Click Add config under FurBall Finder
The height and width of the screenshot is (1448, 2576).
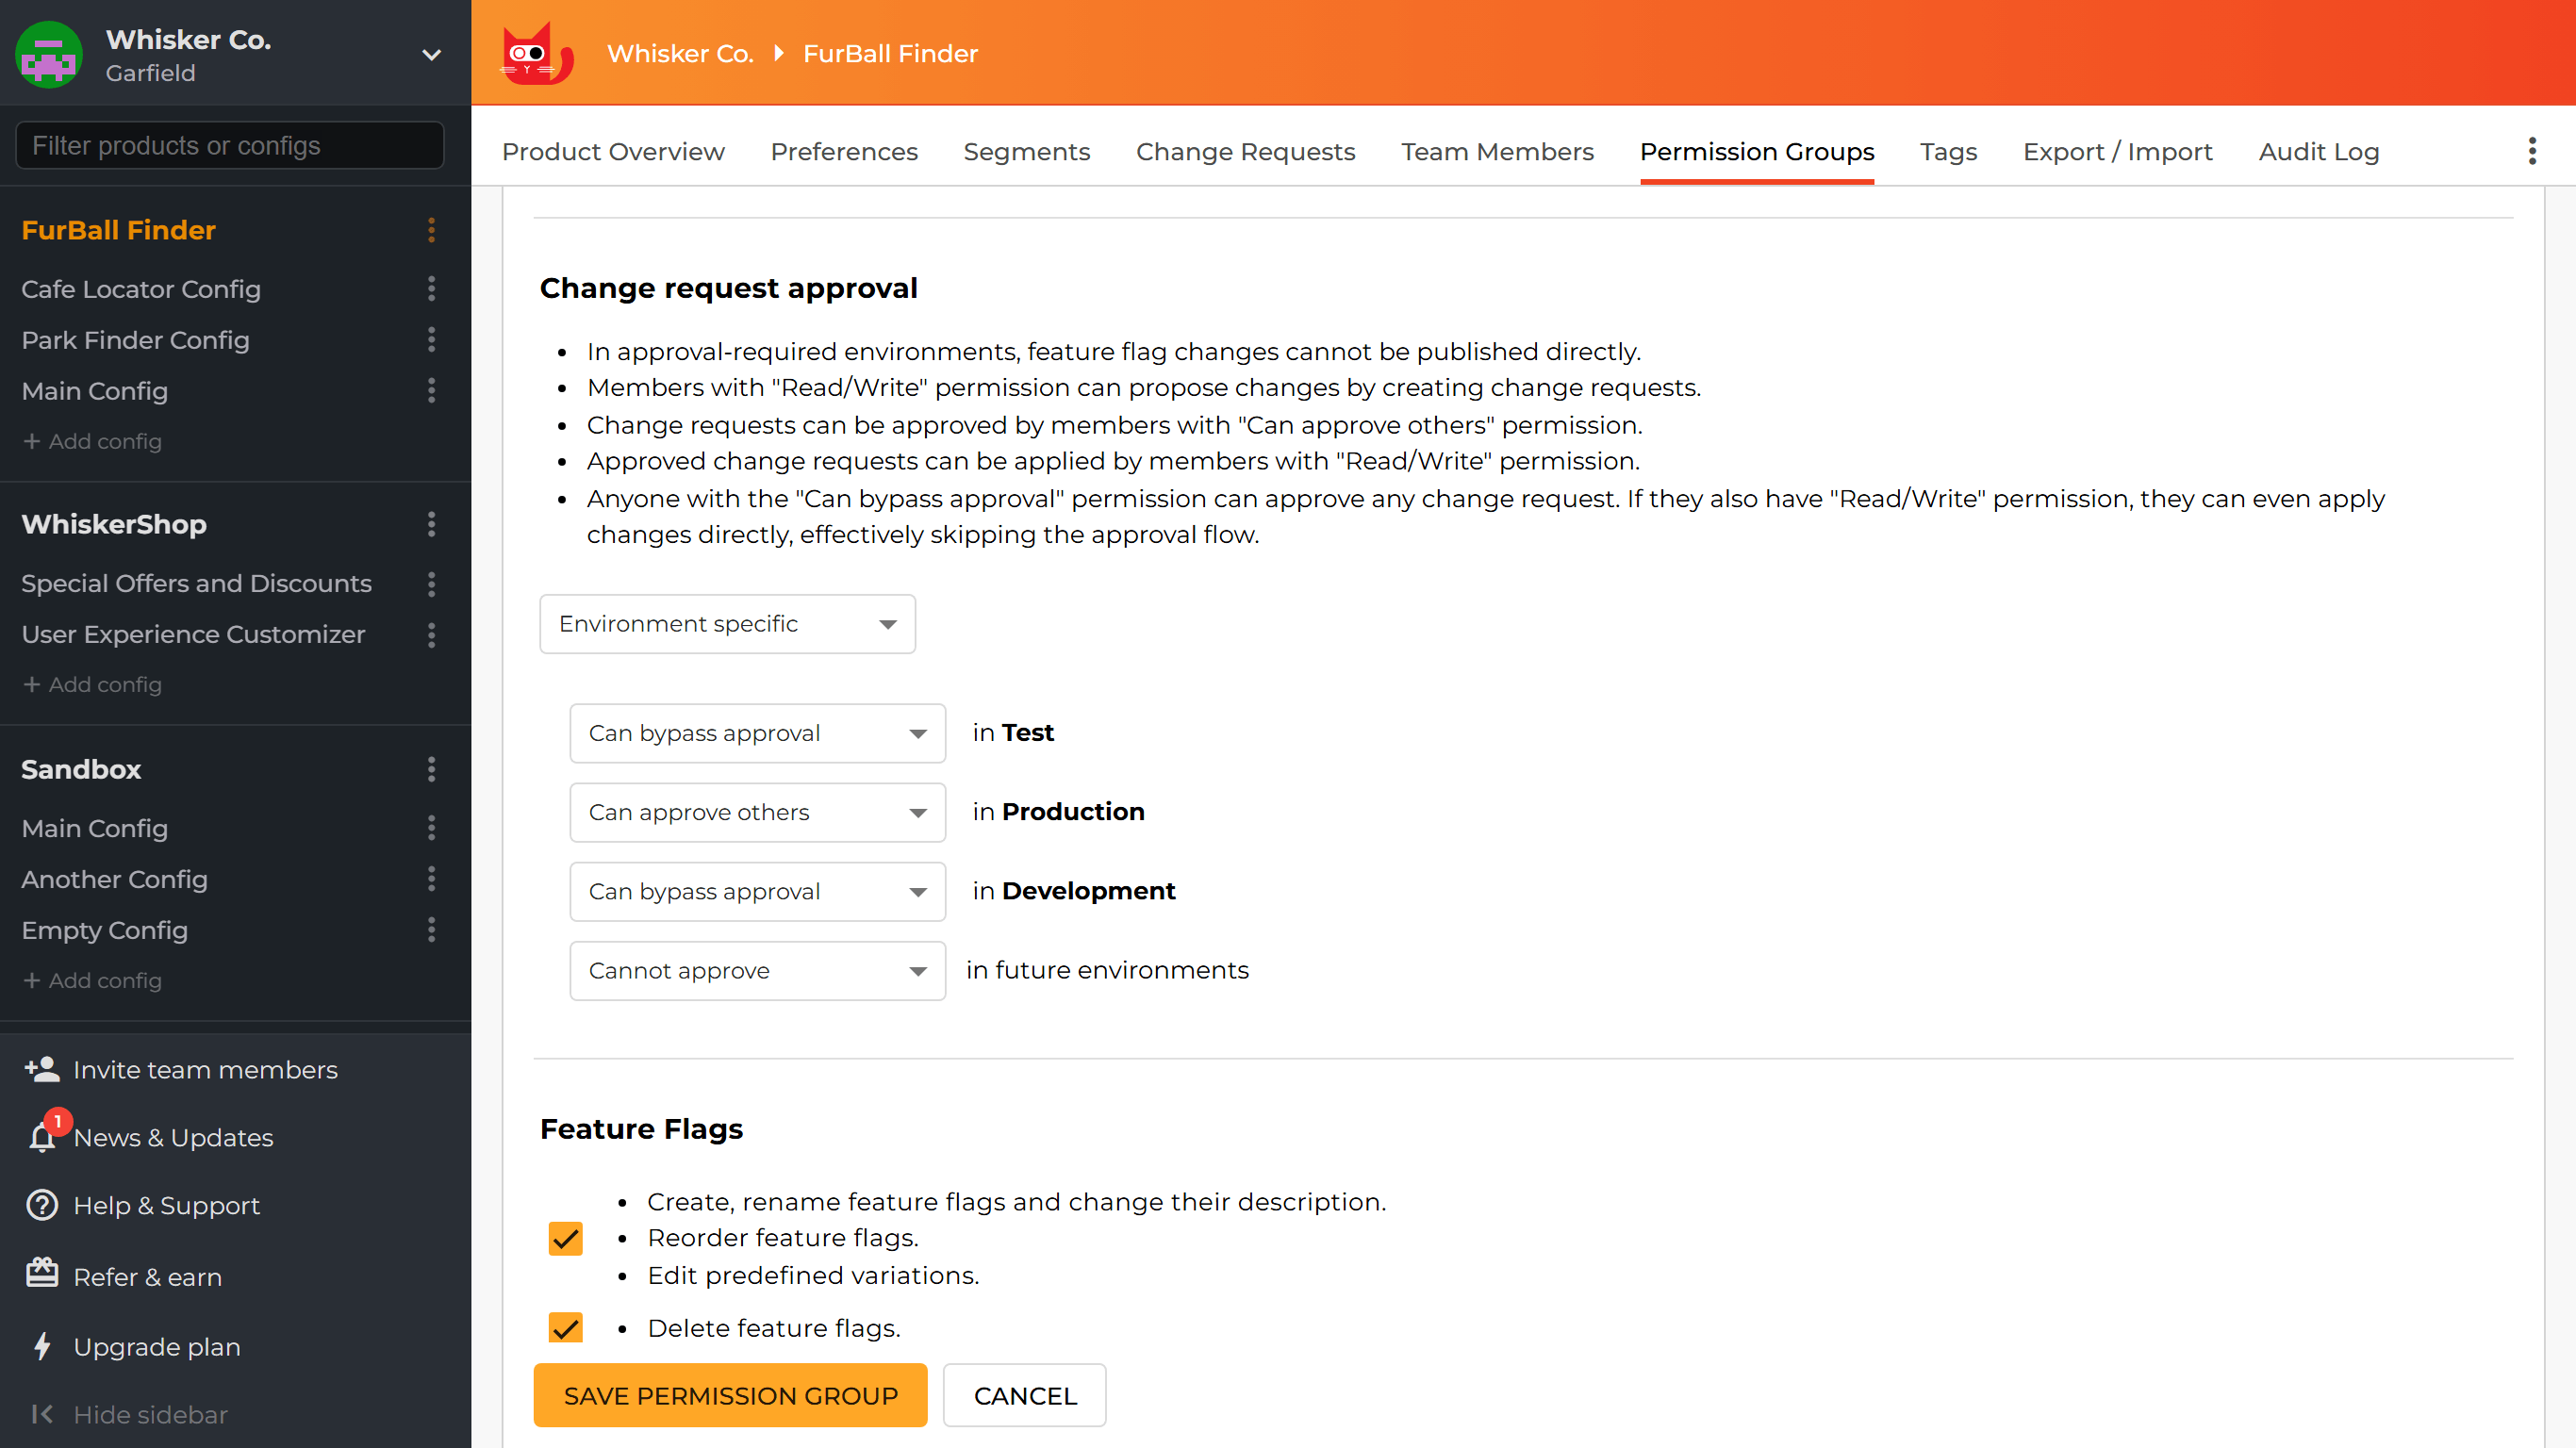[92, 441]
